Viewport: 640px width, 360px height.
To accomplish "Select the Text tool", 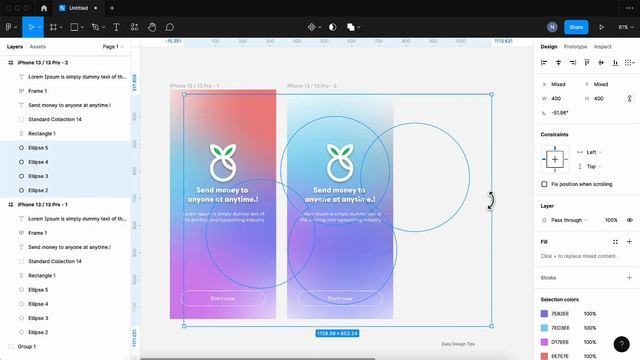I will click(116, 27).
